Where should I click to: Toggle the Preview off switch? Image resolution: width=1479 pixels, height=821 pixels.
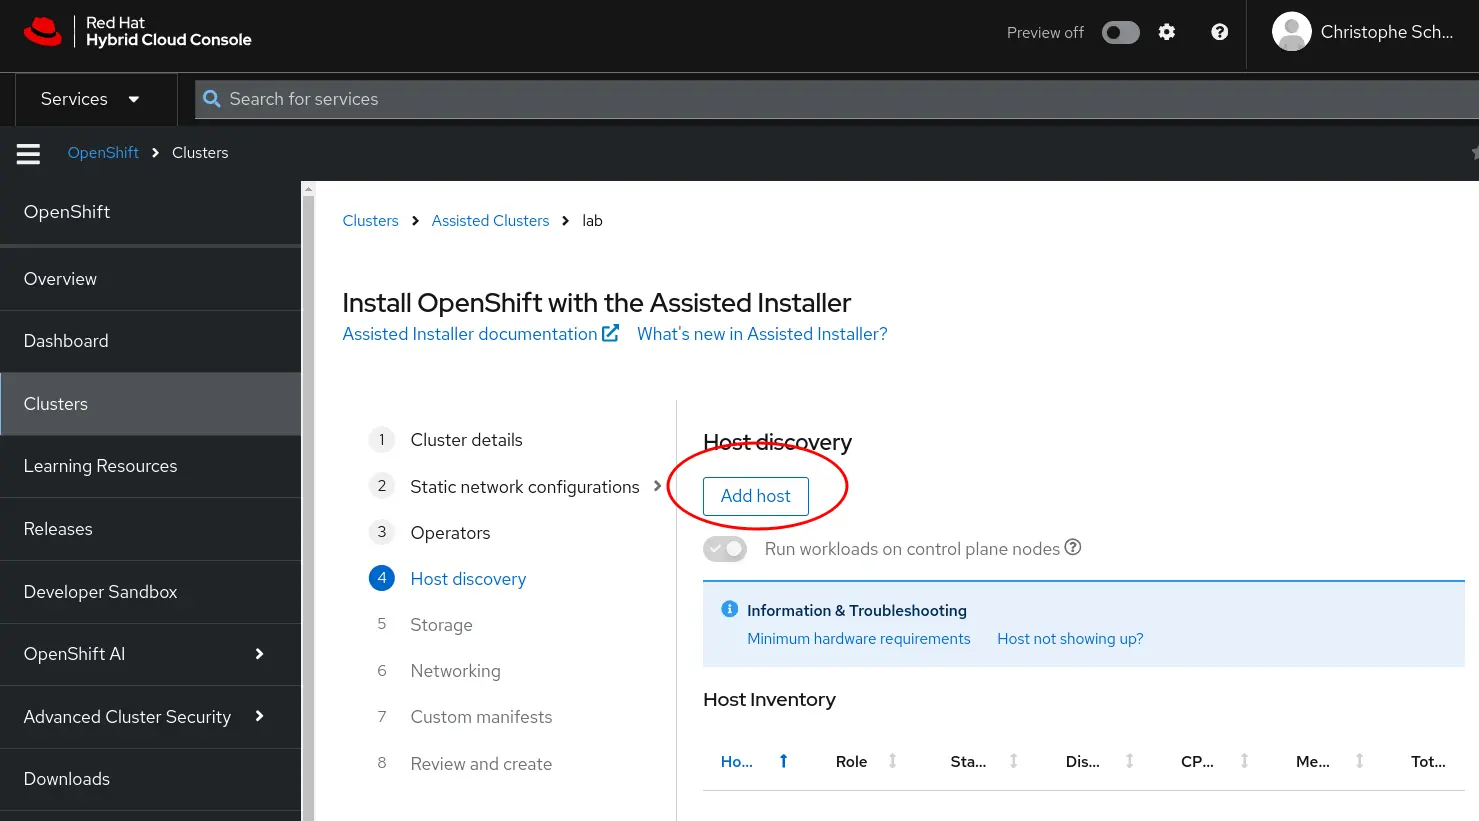click(1121, 32)
